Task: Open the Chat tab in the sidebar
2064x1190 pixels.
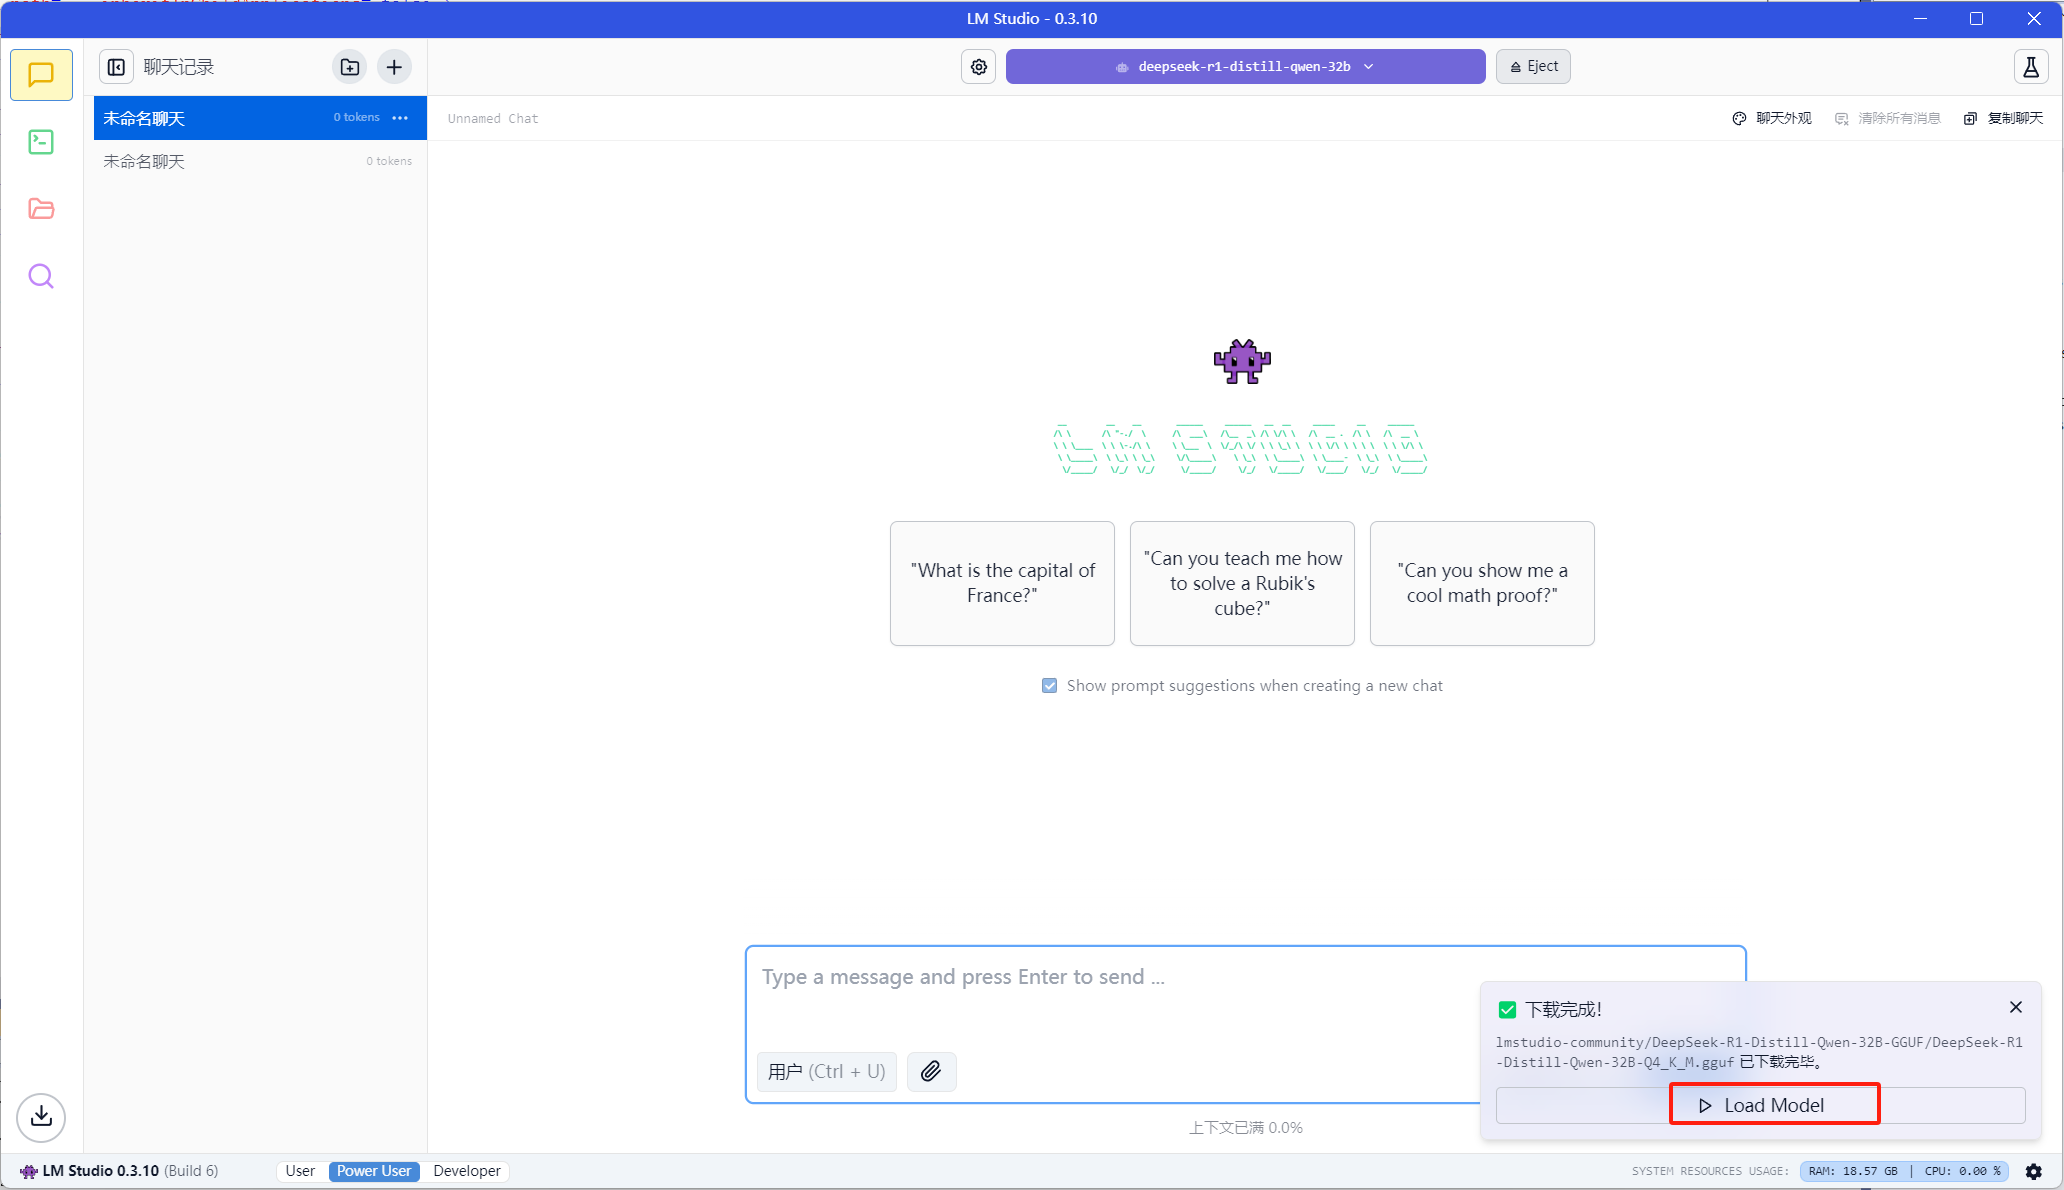Action: click(41, 75)
